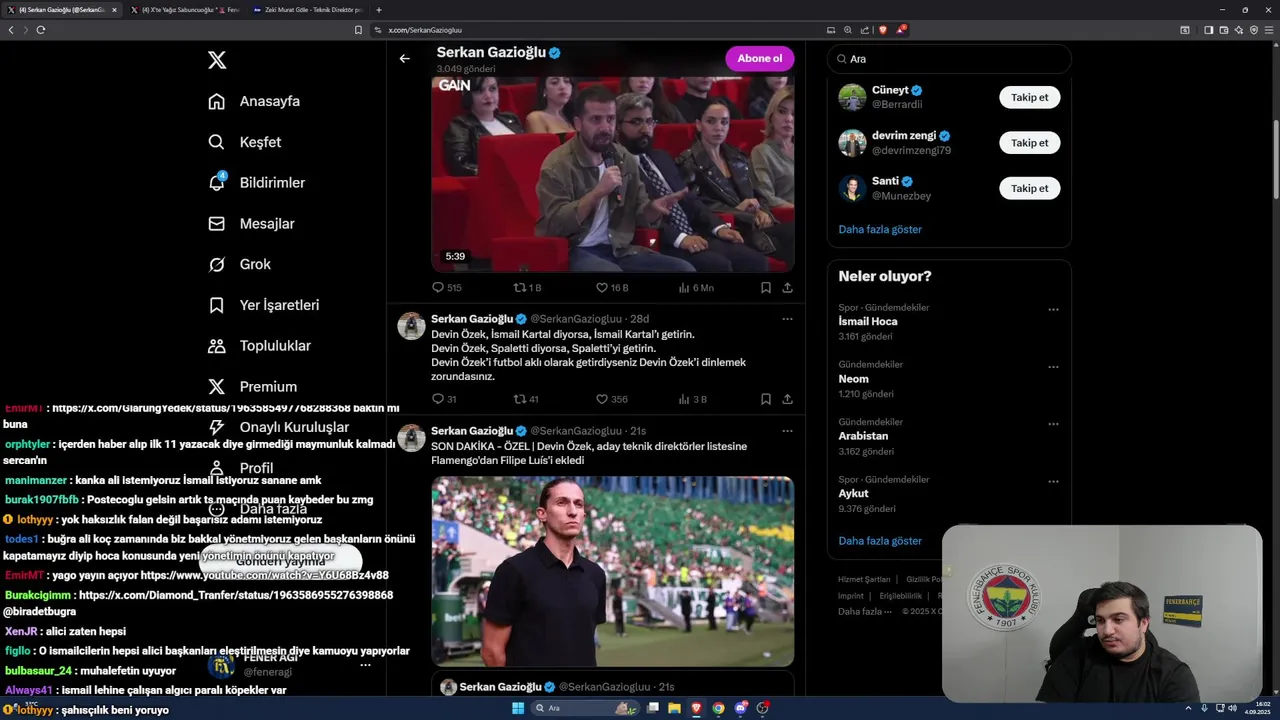
Task: Follow Santi with Takip et
Action: [x=1029, y=188]
